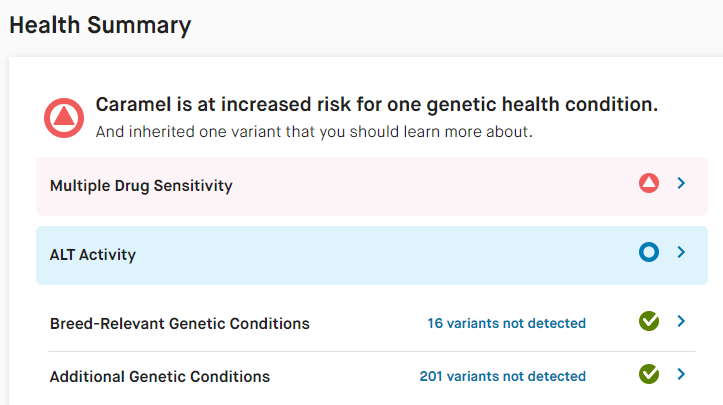Click green checkmark for Additional Genetic Conditions
723x405 pixels.
pos(649,375)
